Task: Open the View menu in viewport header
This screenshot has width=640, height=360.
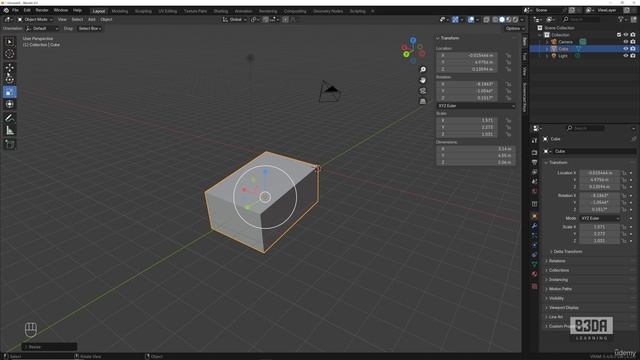Action: point(62,20)
